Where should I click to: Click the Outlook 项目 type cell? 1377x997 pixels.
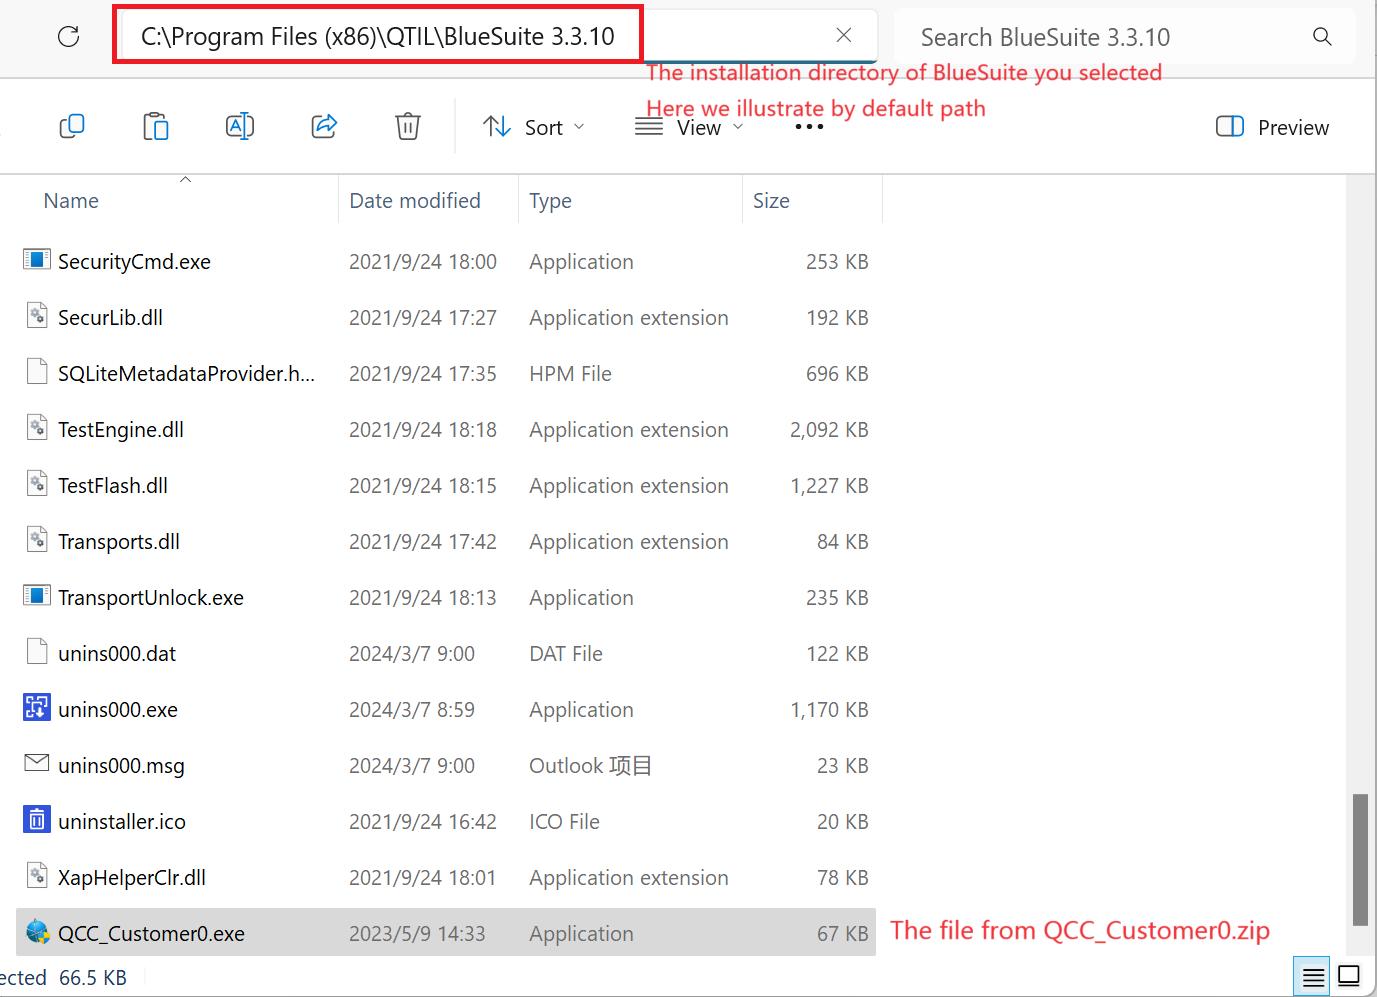(590, 766)
